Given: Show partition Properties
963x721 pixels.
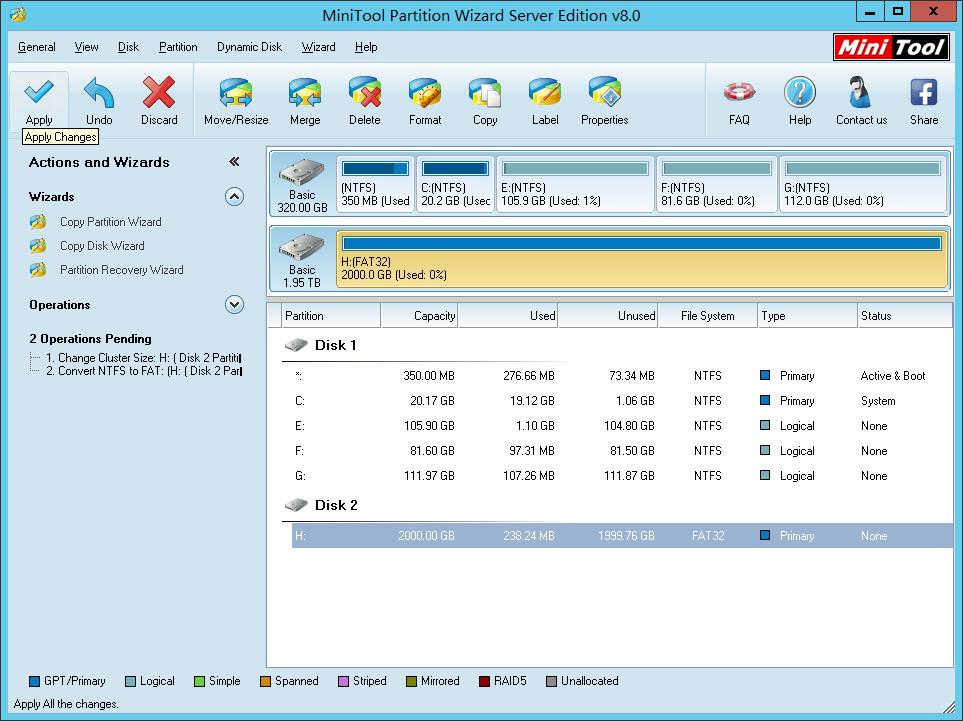Looking at the screenshot, I should tap(604, 101).
